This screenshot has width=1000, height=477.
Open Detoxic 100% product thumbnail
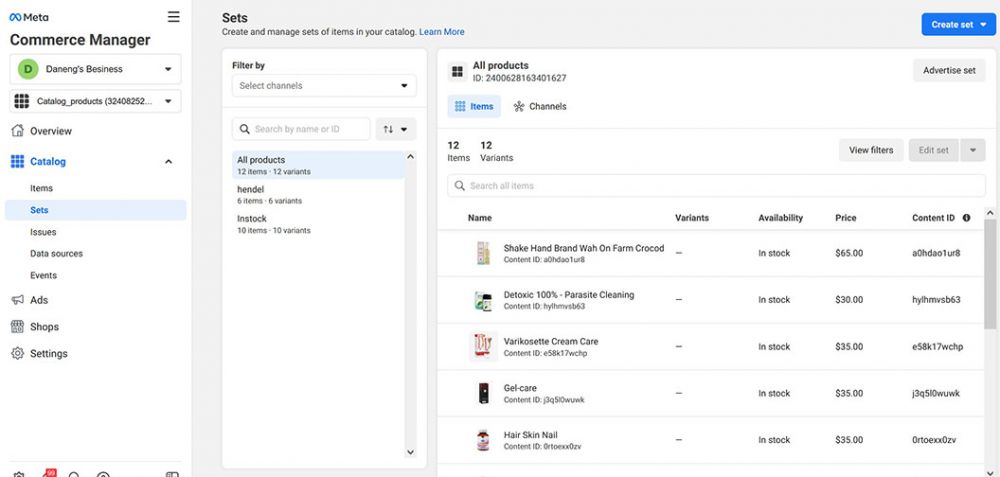483,300
